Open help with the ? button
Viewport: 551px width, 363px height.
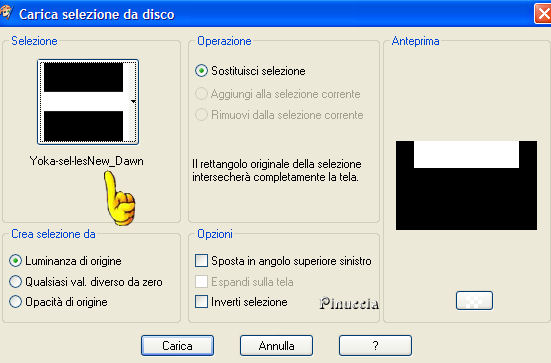tap(375, 346)
